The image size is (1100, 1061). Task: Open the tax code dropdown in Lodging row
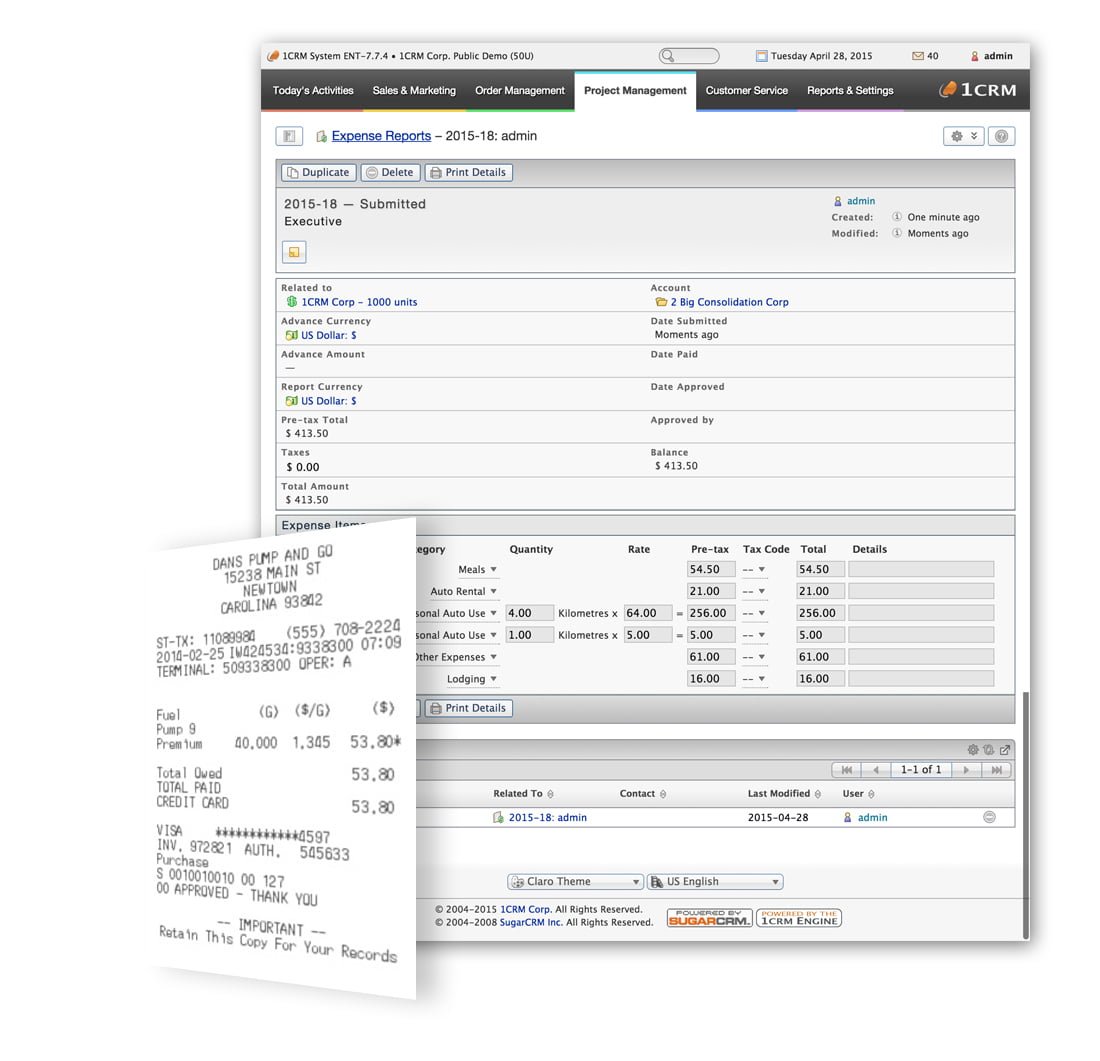754,679
